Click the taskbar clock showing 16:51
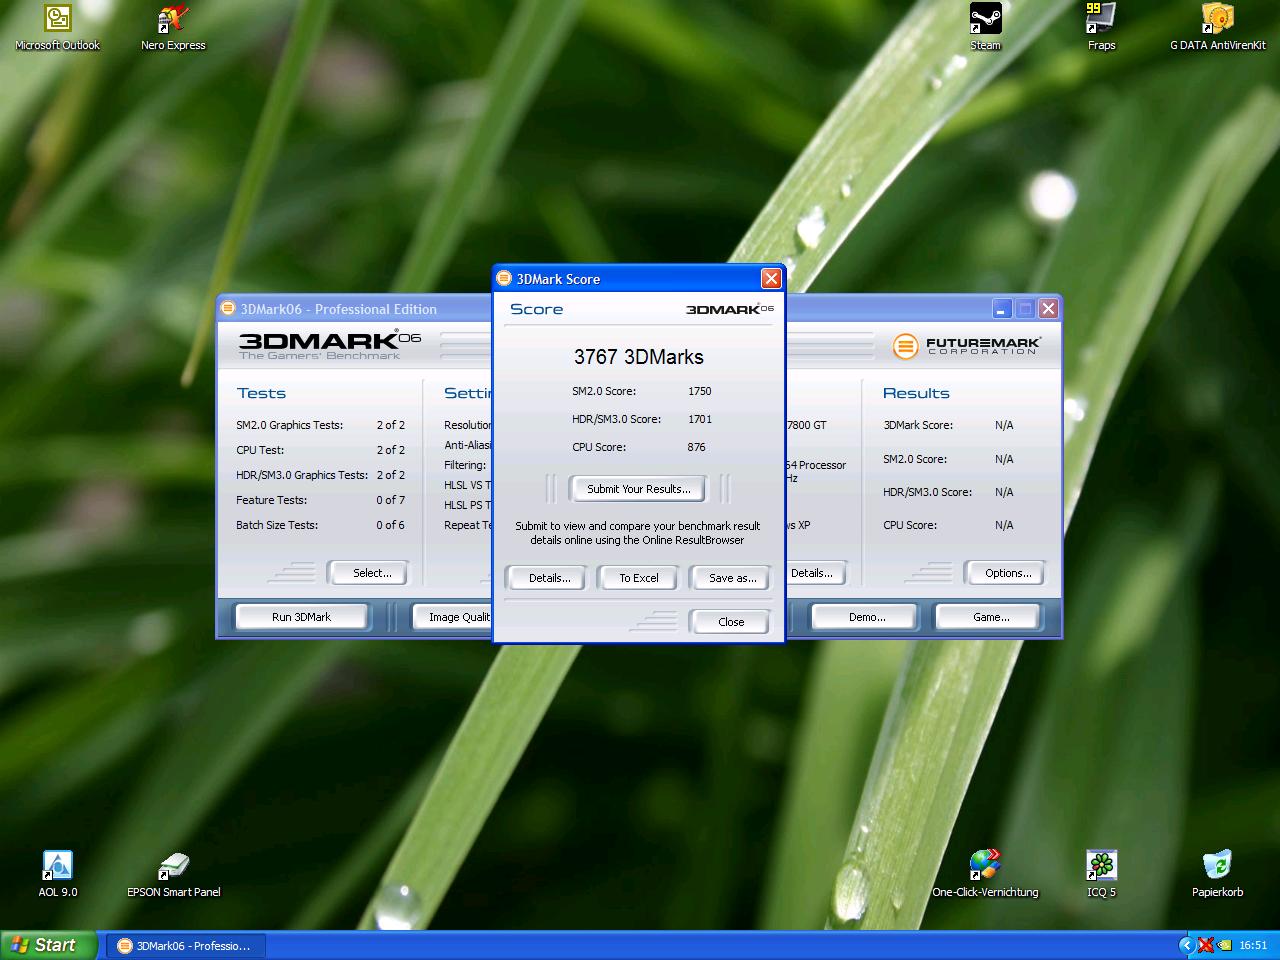Image resolution: width=1280 pixels, height=960 pixels. pos(1253,945)
